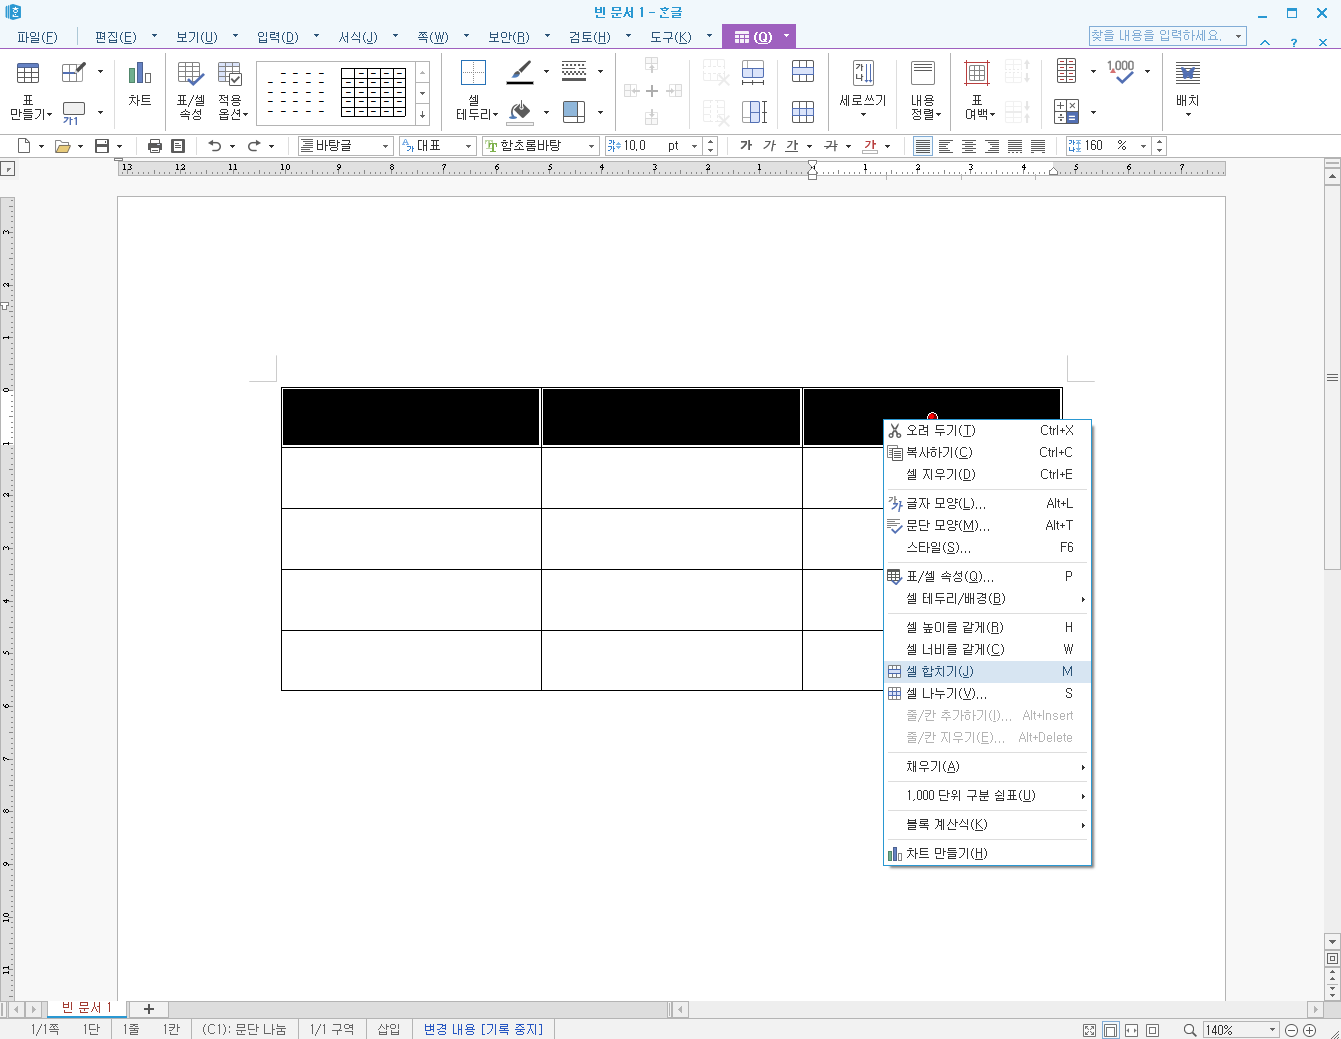Increase the font size stepper
The height and width of the screenshot is (1039, 1341).
(710, 142)
